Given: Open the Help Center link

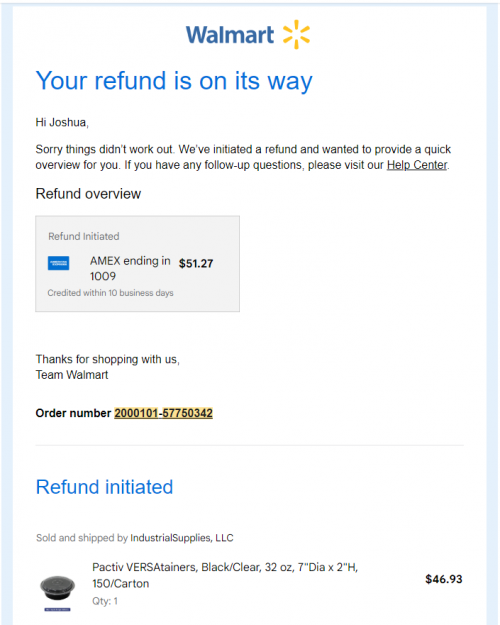Looking at the screenshot, I should pyautogui.click(x=417, y=165).
